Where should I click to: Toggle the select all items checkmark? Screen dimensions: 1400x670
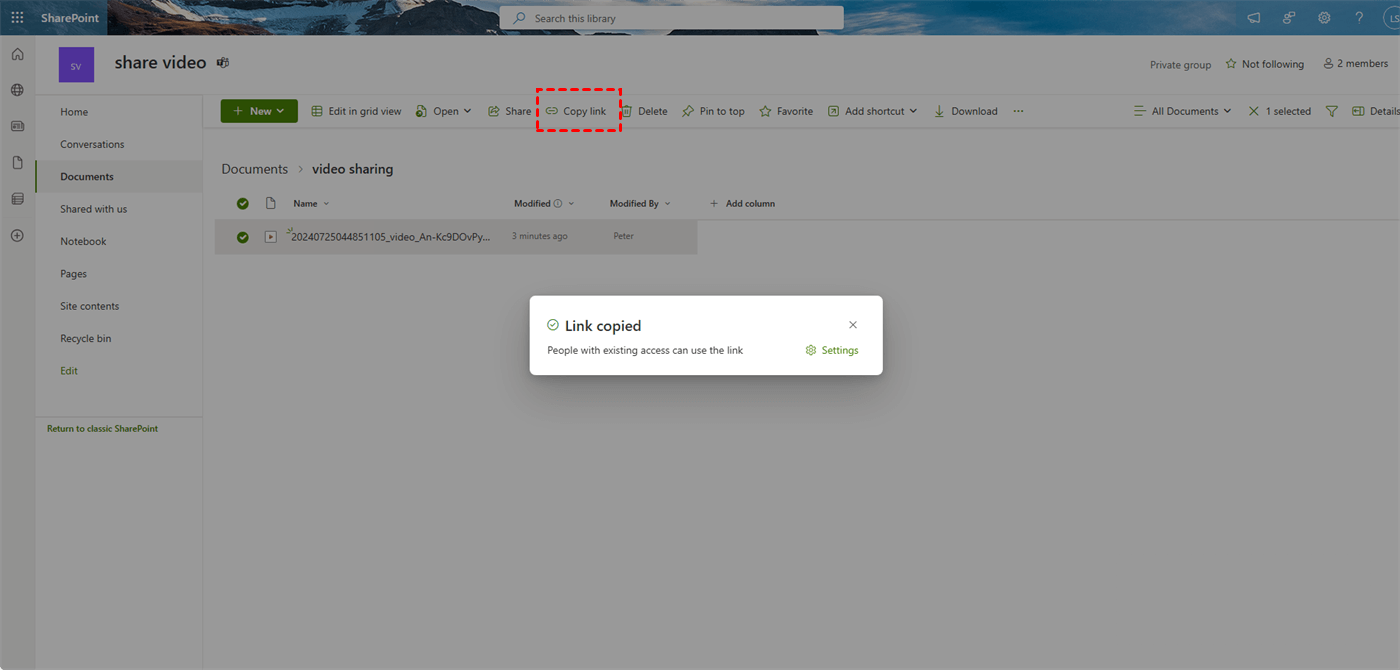242,203
